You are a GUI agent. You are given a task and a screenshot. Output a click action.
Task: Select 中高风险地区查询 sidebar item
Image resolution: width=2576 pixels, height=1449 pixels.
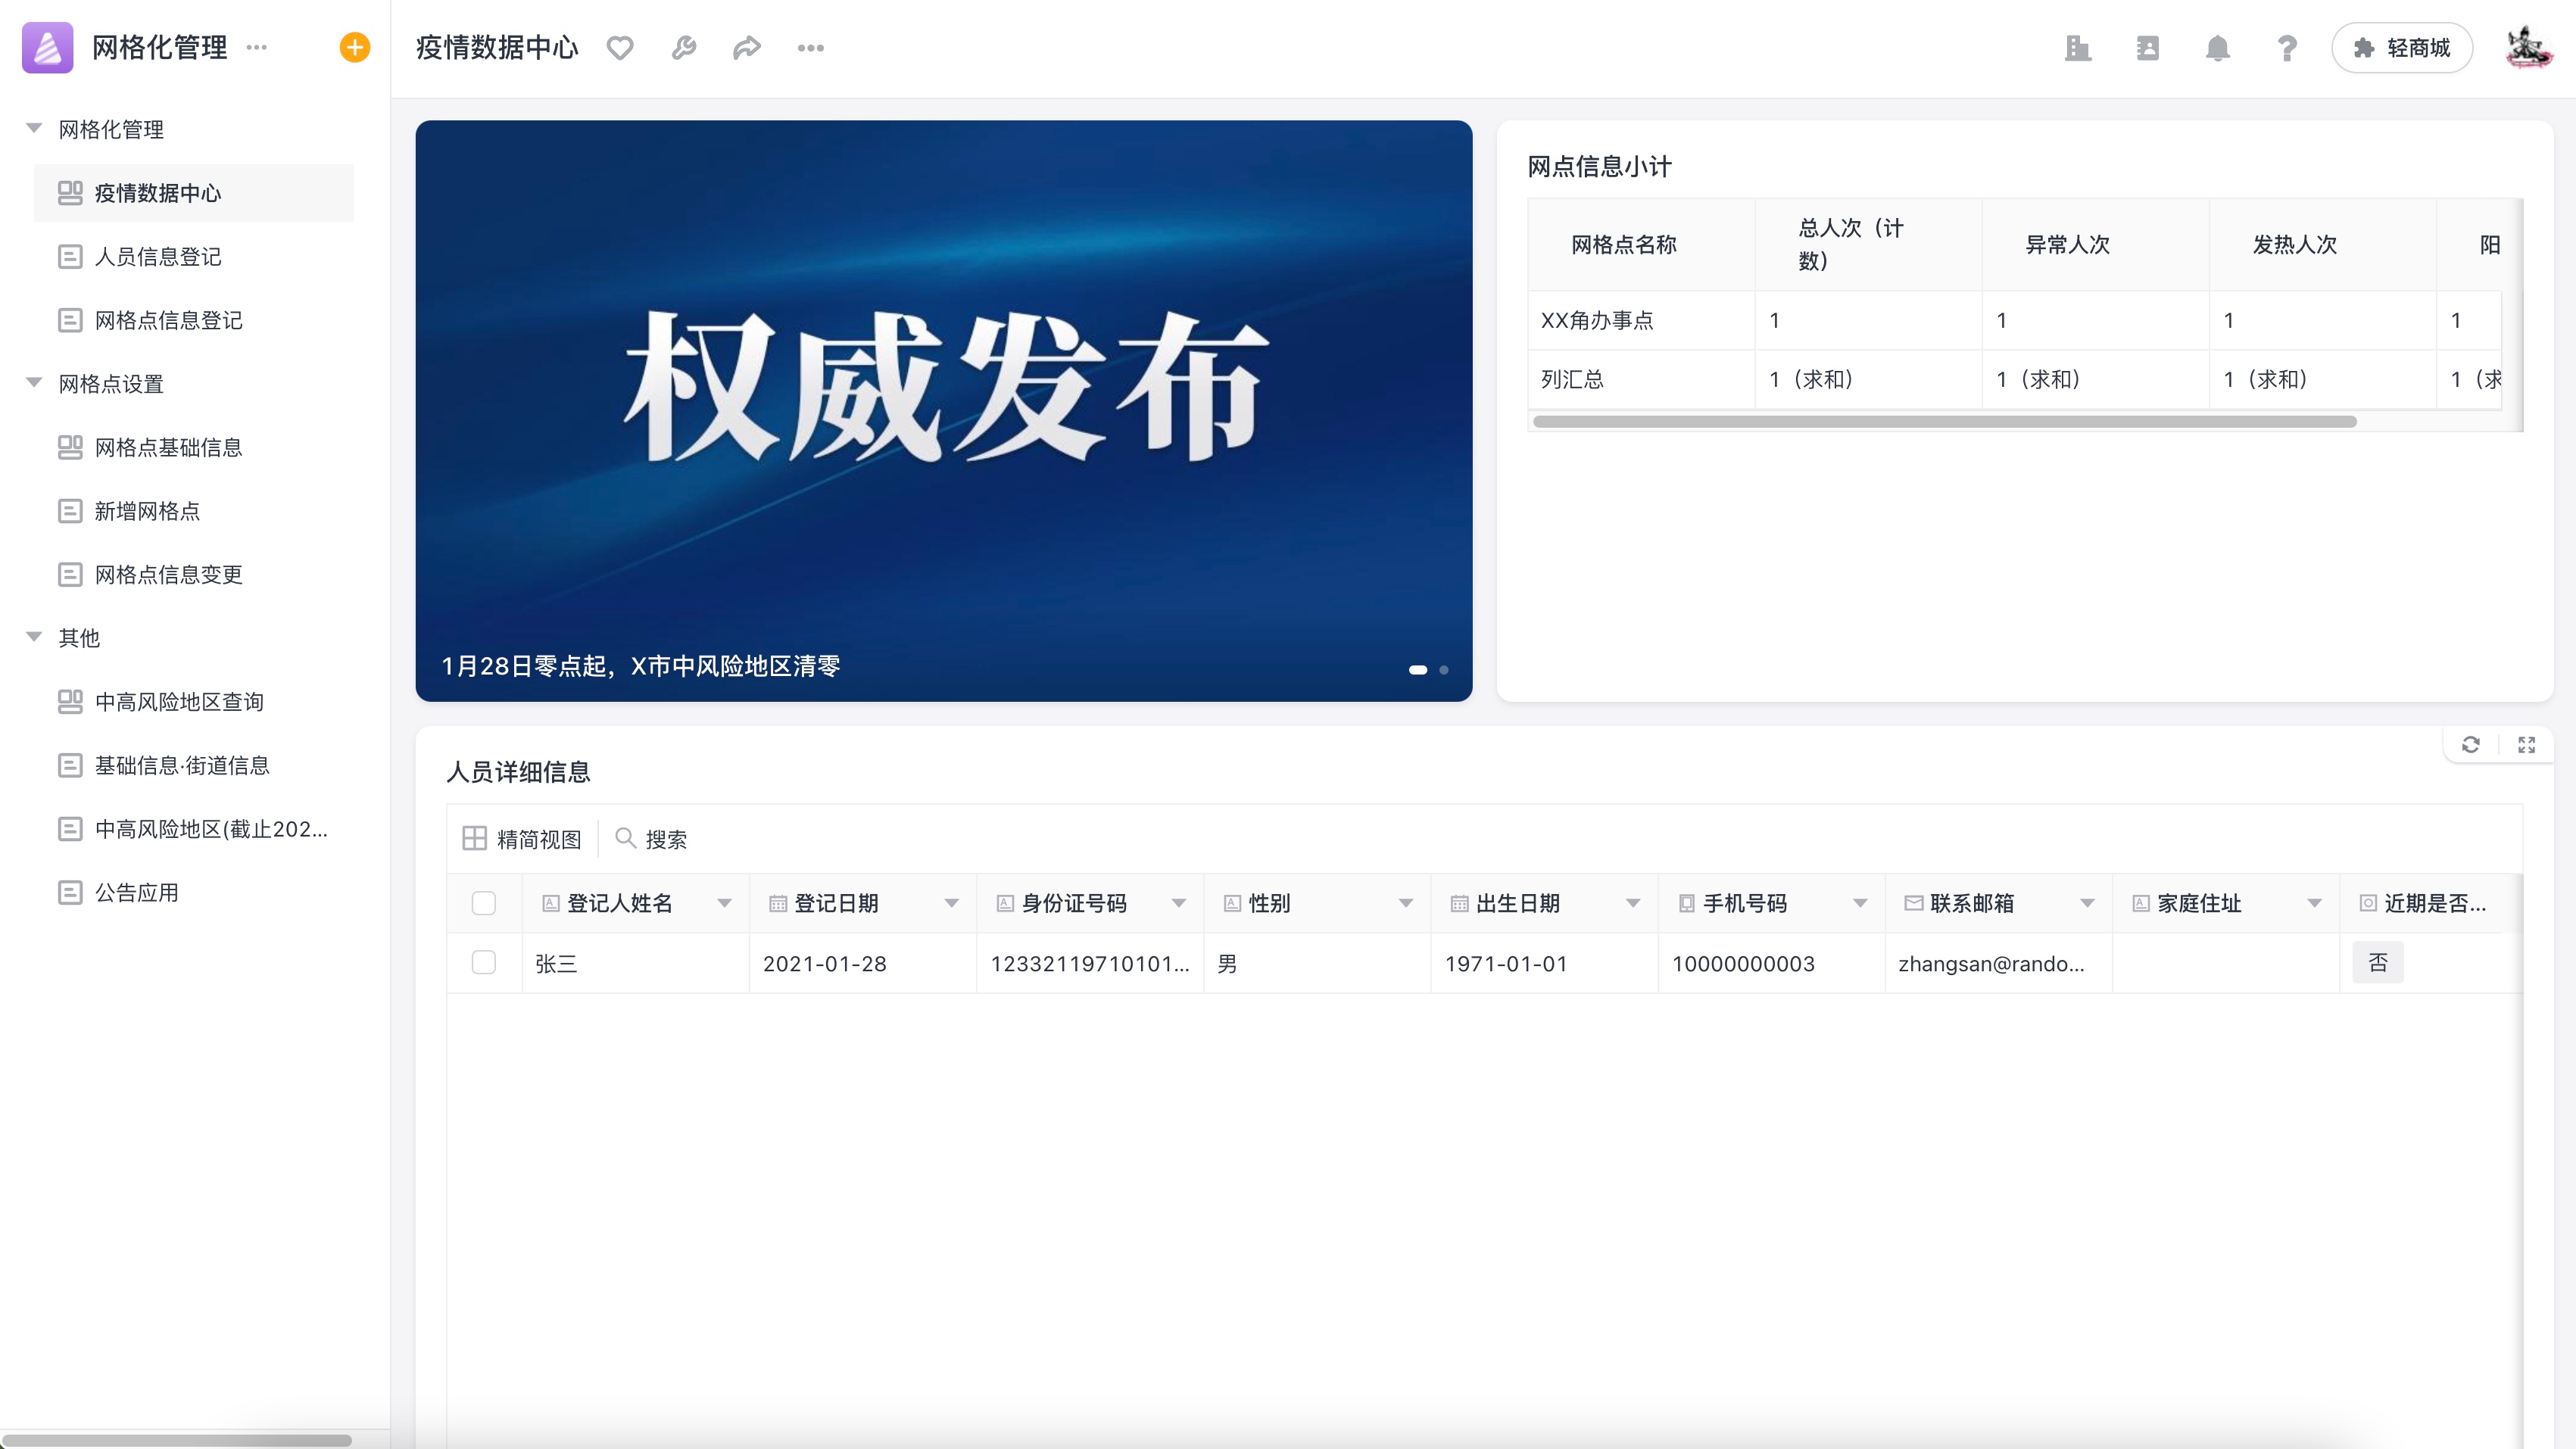[179, 701]
